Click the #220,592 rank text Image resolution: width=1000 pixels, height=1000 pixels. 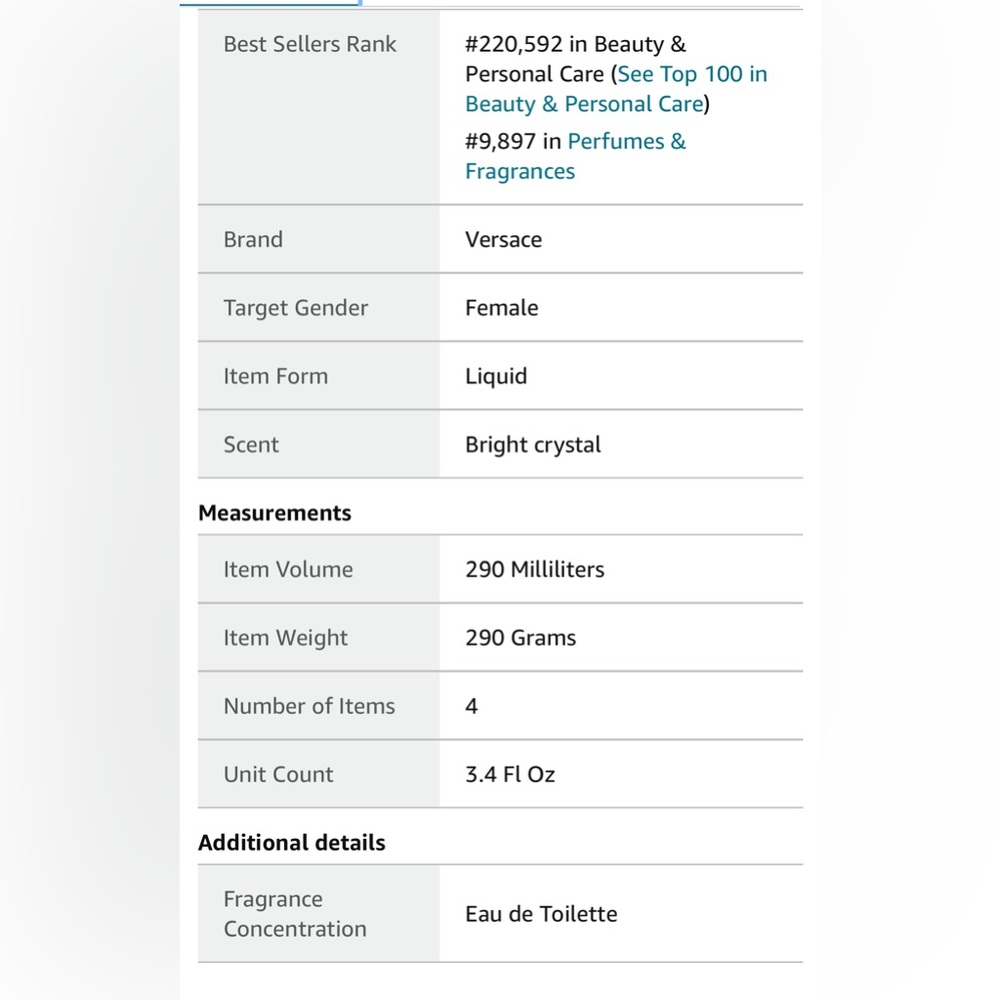[513, 44]
